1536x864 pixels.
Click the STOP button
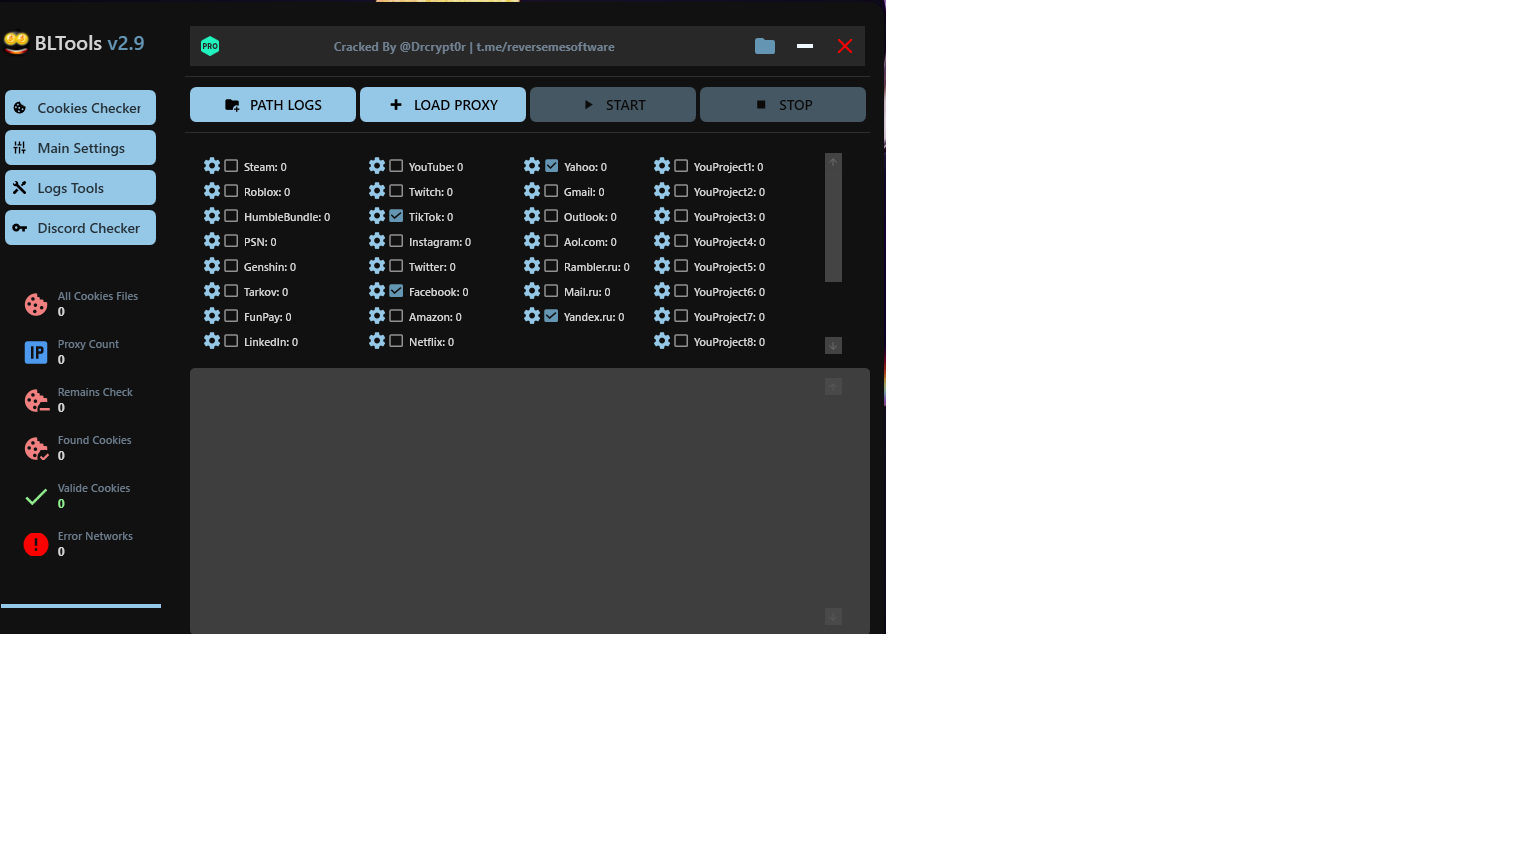coord(783,105)
